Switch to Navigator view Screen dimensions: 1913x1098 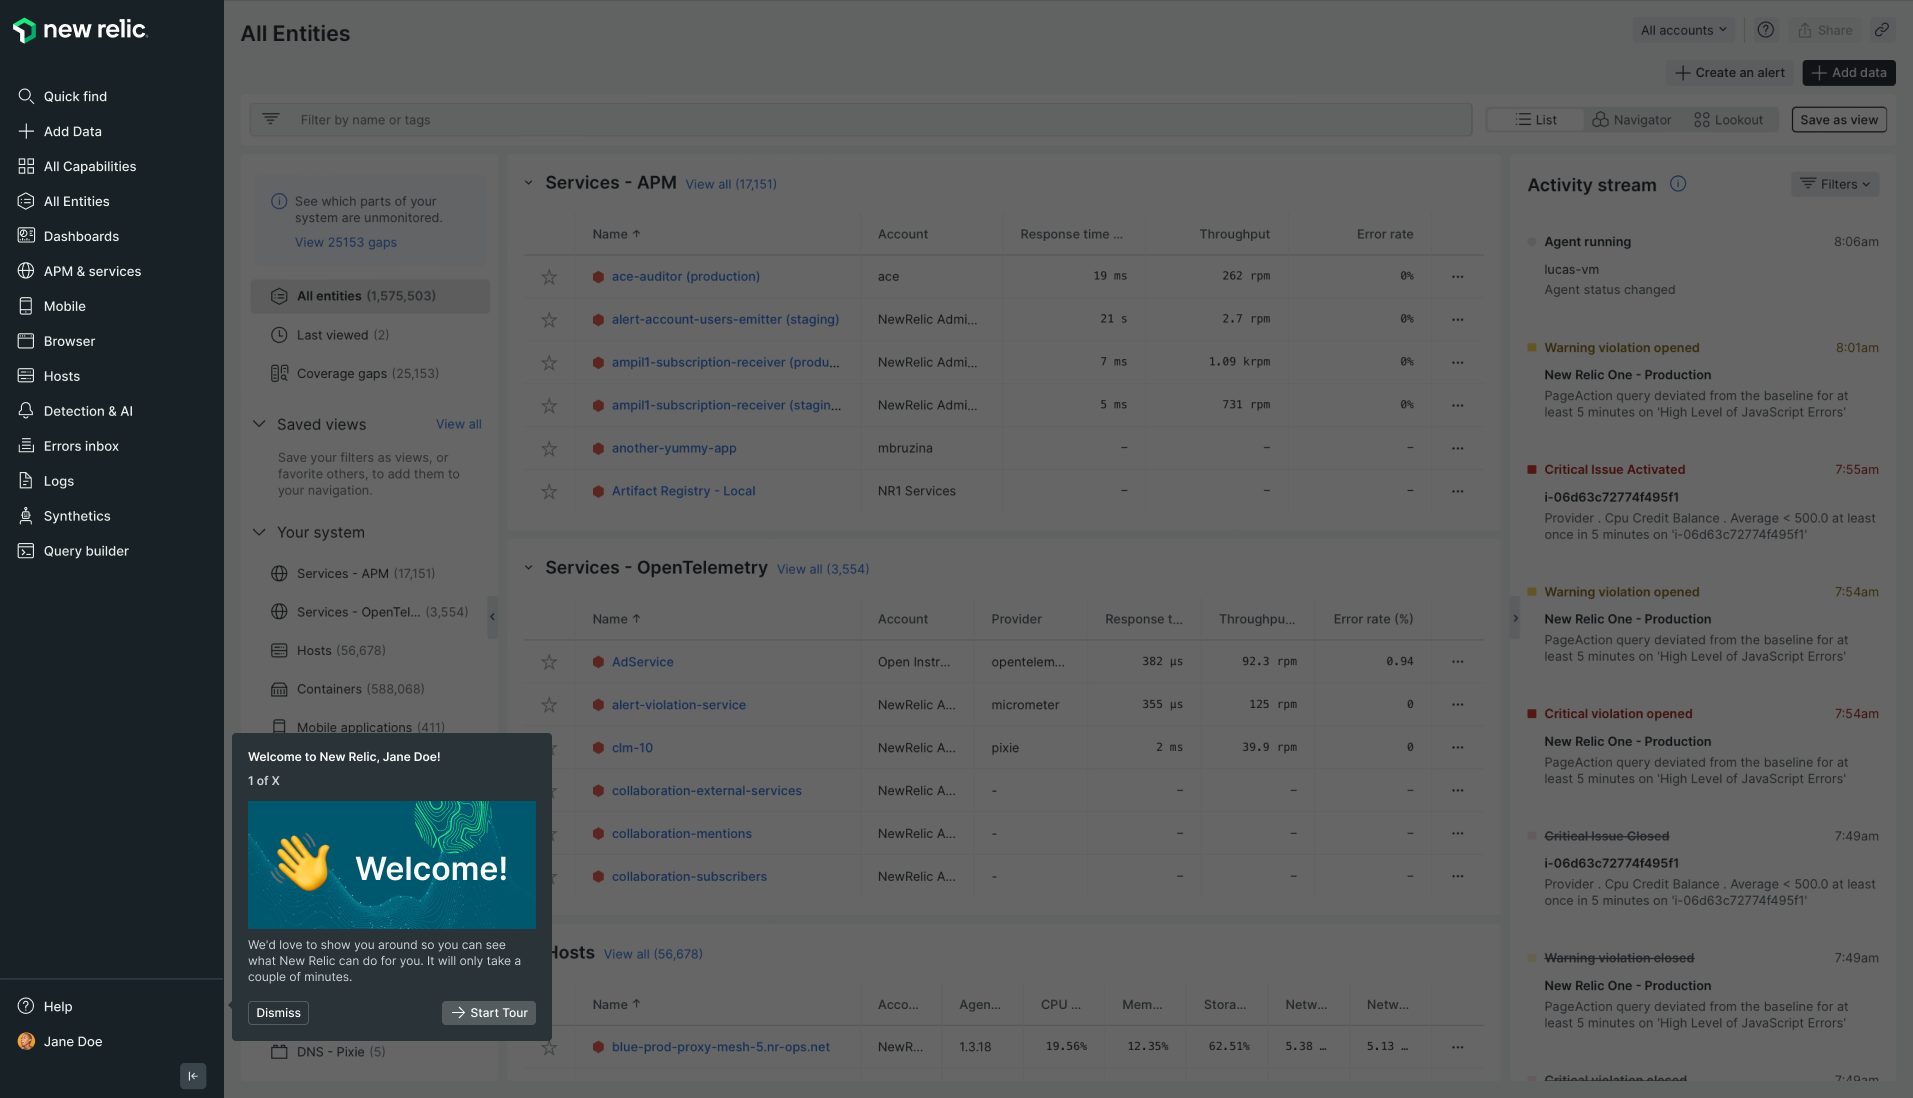(x=1631, y=120)
